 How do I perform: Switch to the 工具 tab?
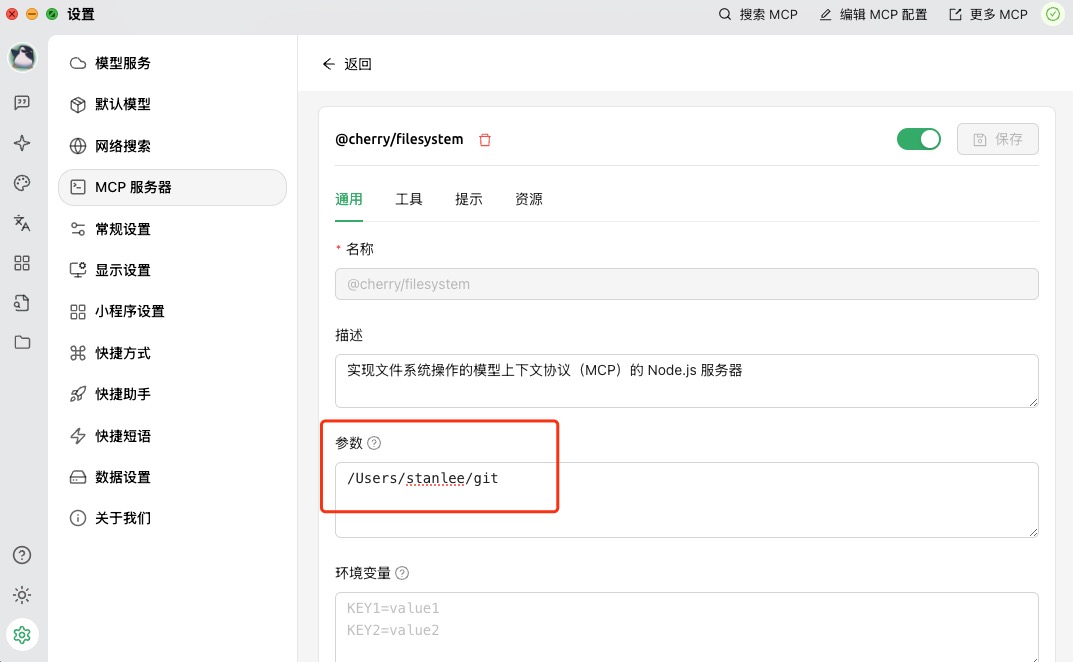pos(409,199)
